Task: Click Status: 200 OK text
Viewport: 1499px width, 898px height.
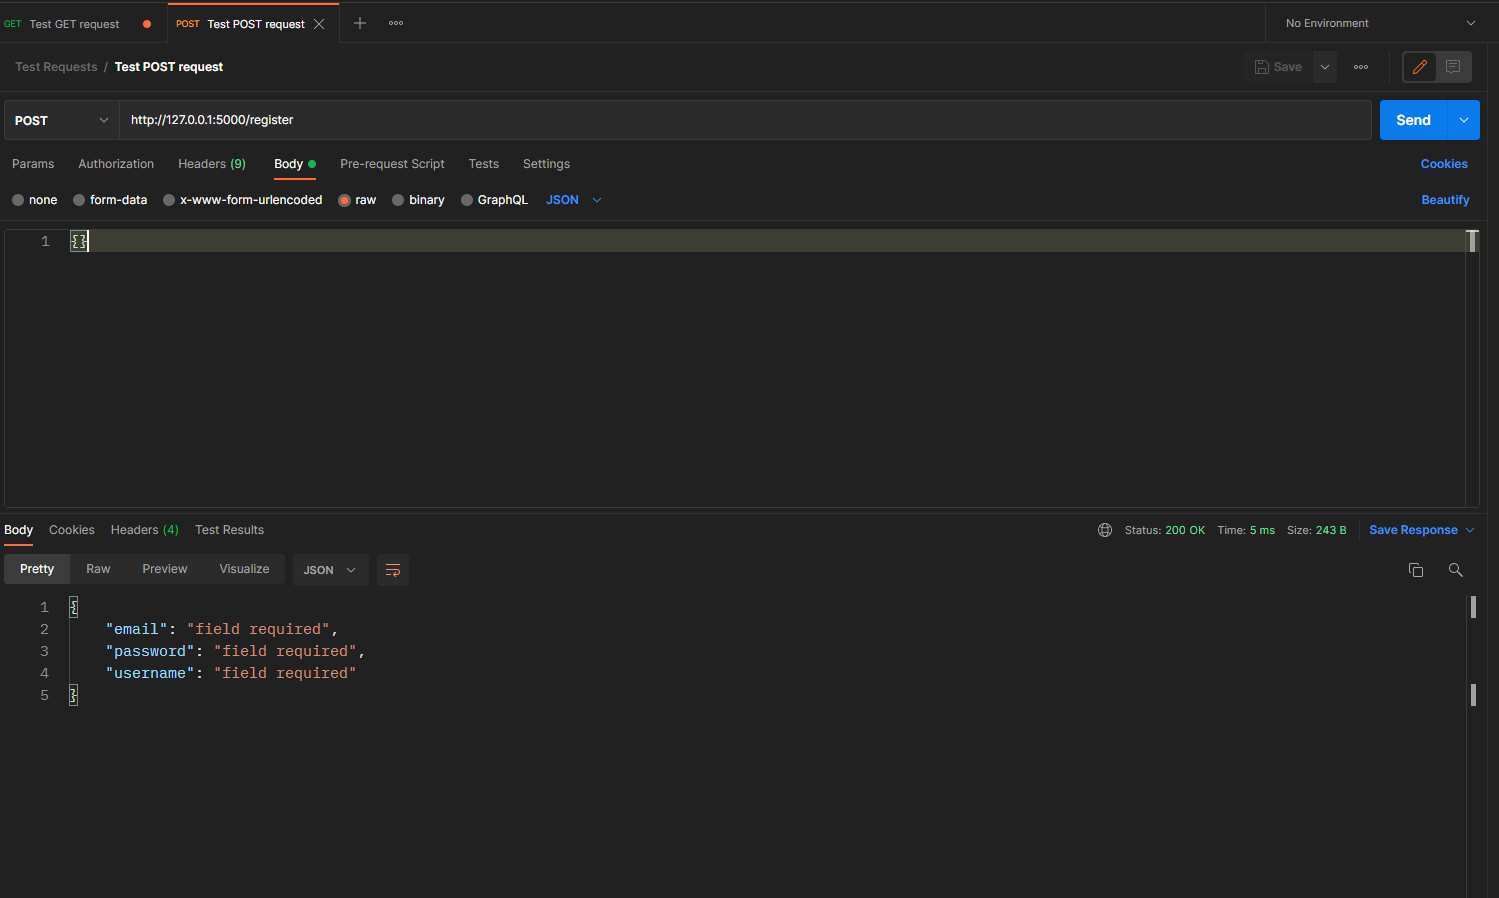Action: 1164,530
